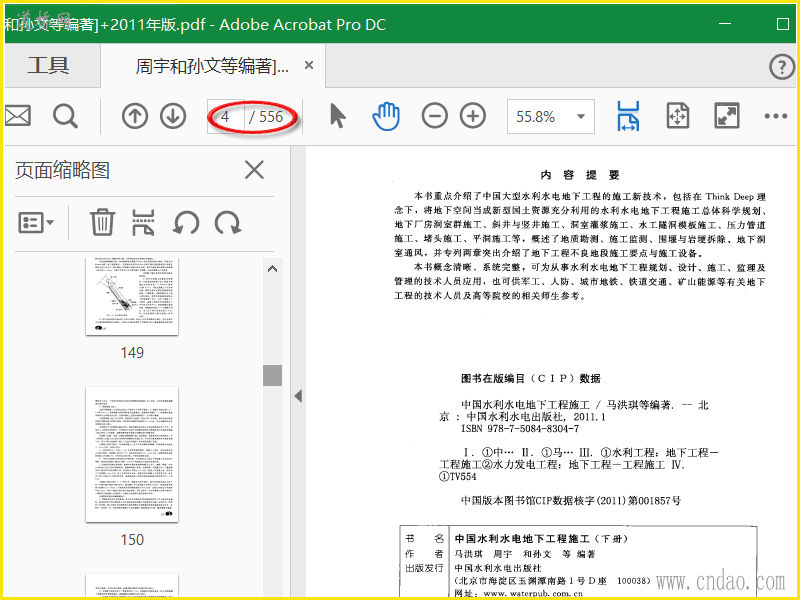Open the more tools ellipsis menu

776,116
